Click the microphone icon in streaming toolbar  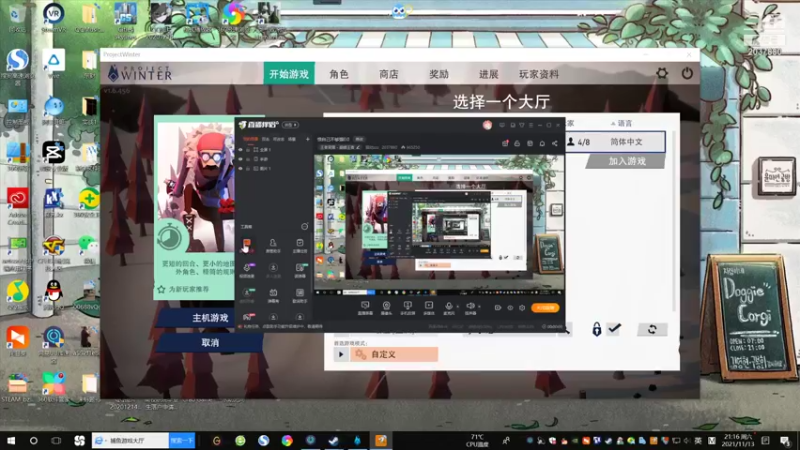(x=449, y=307)
